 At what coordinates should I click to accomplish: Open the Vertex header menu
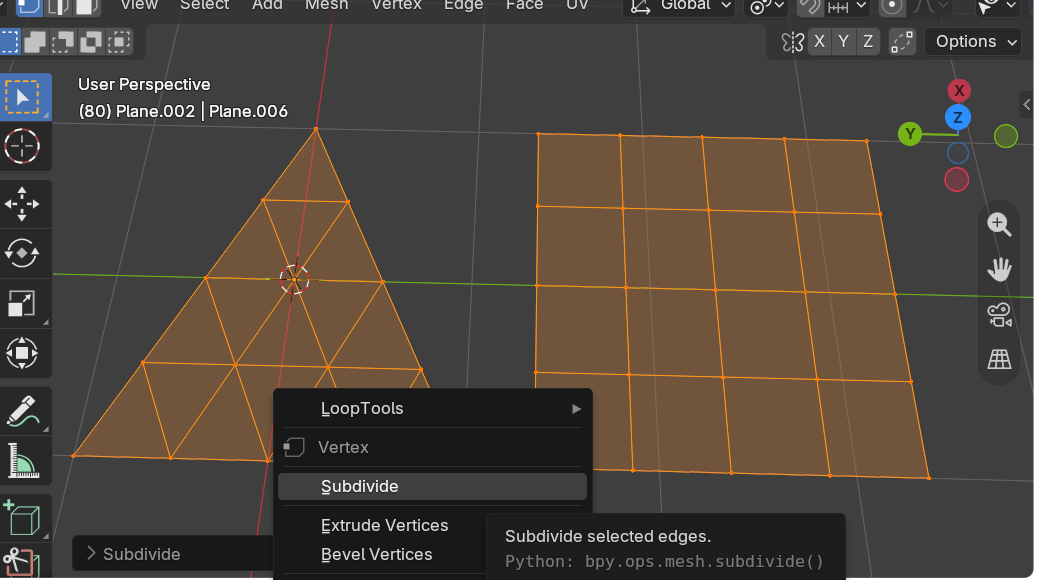tap(396, 5)
